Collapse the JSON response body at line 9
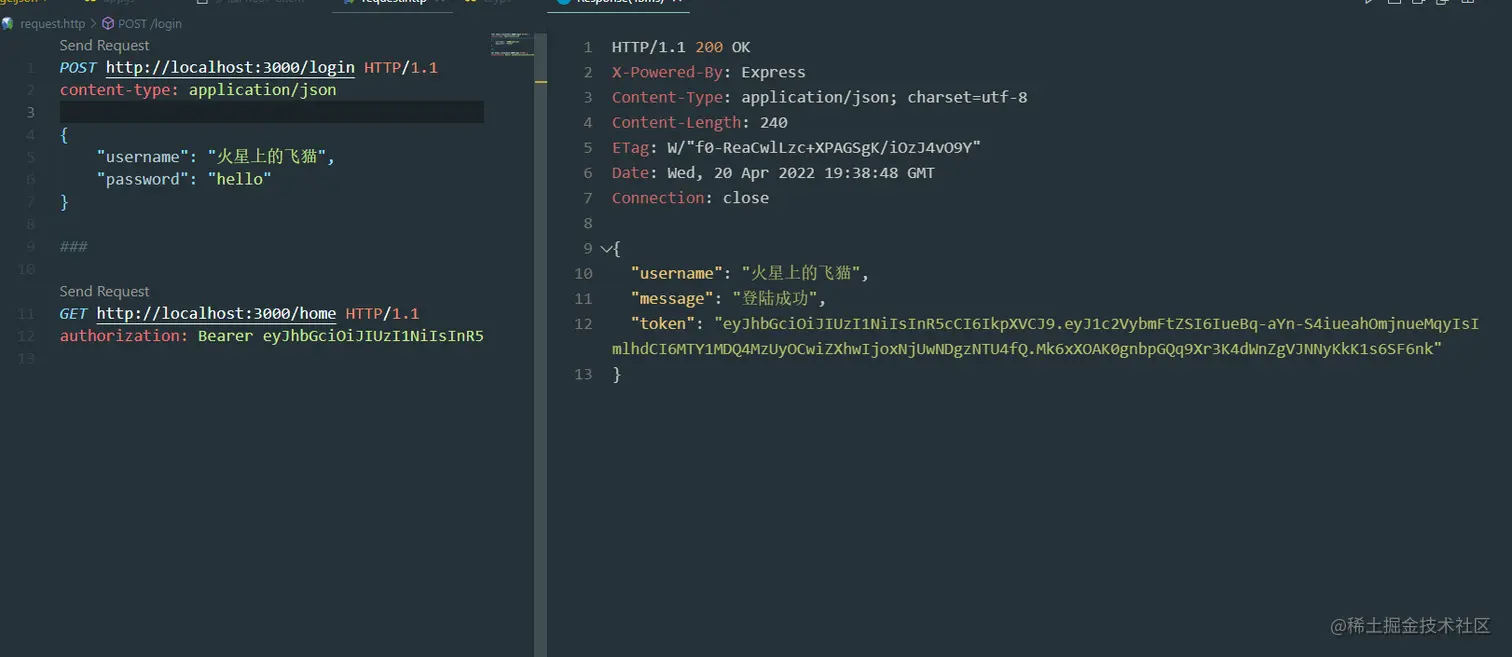This screenshot has height=657, width=1512. [605, 248]
